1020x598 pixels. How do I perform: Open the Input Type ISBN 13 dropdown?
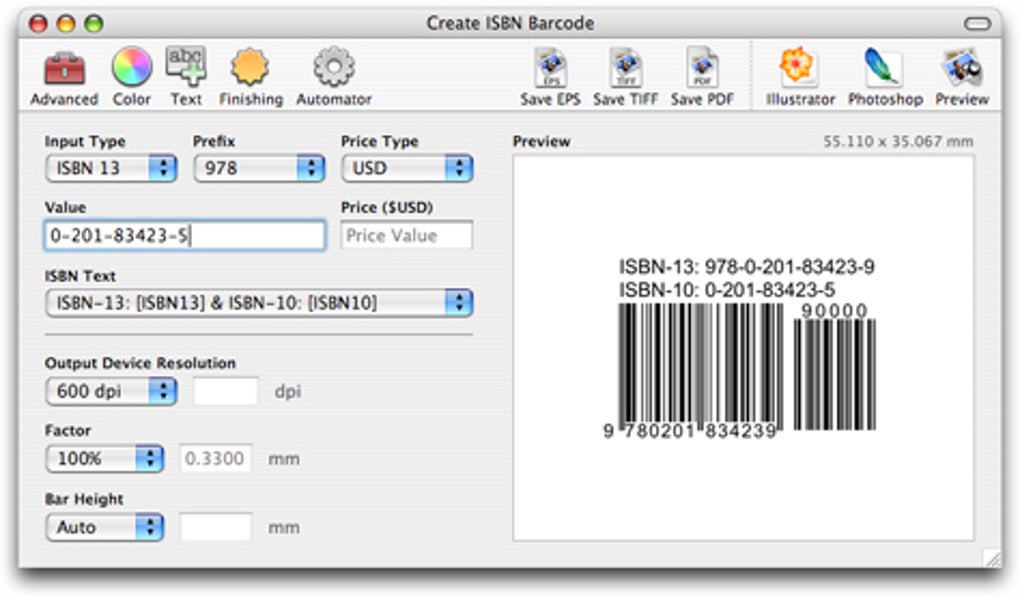tap(111, 169)
